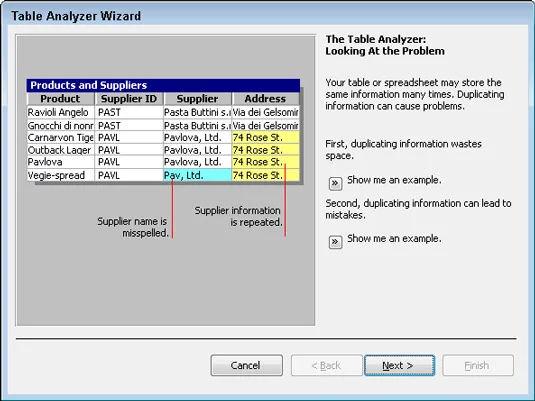The height and width of the screenshot is (401, 535).
Task: Click the Vegie-spread product cell
Action: click(x=60, y=175)
